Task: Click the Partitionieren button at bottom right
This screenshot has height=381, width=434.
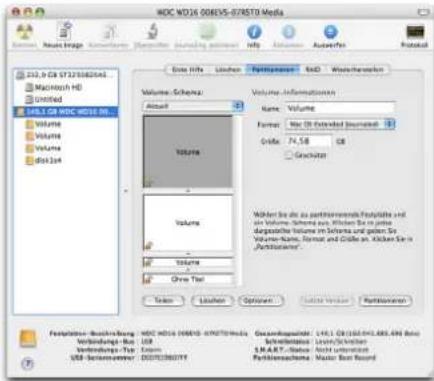Action: click(385, 301)
